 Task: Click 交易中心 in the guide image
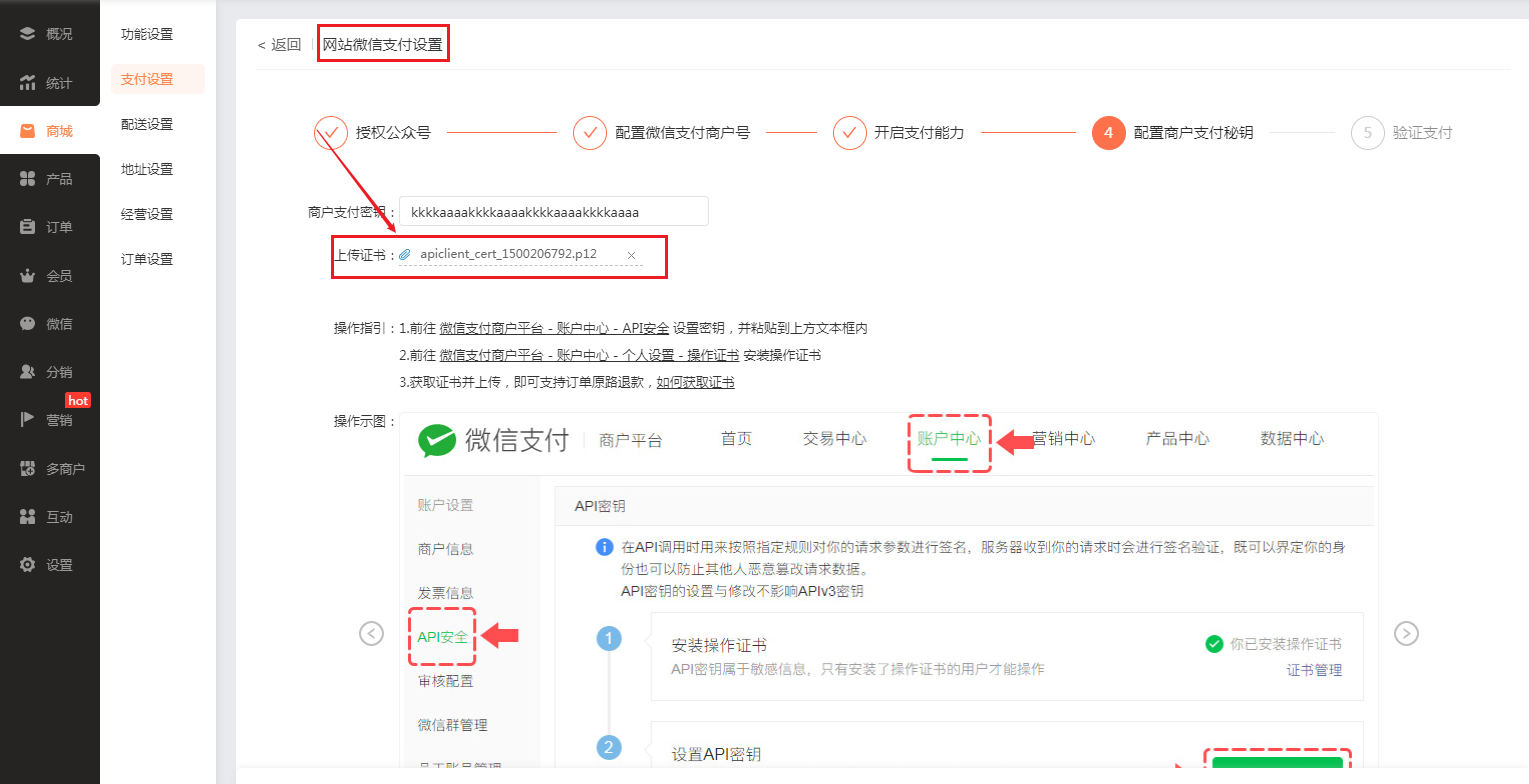pyautogui.click(x=834, y=439)
